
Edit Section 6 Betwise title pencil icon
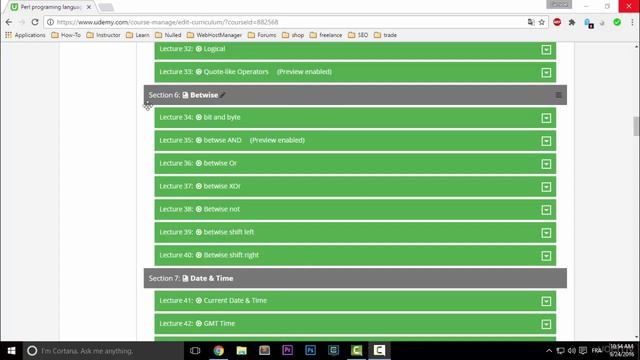coord(223,95)
